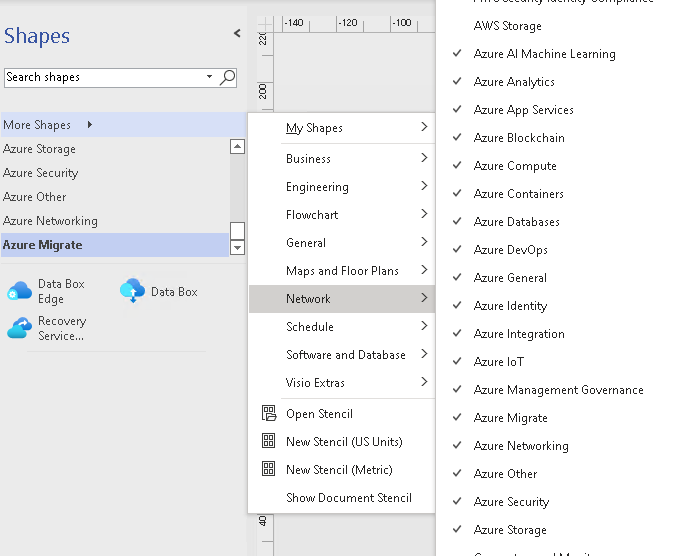
Task: Expand Software and Database category
Action: click(342, 355)
